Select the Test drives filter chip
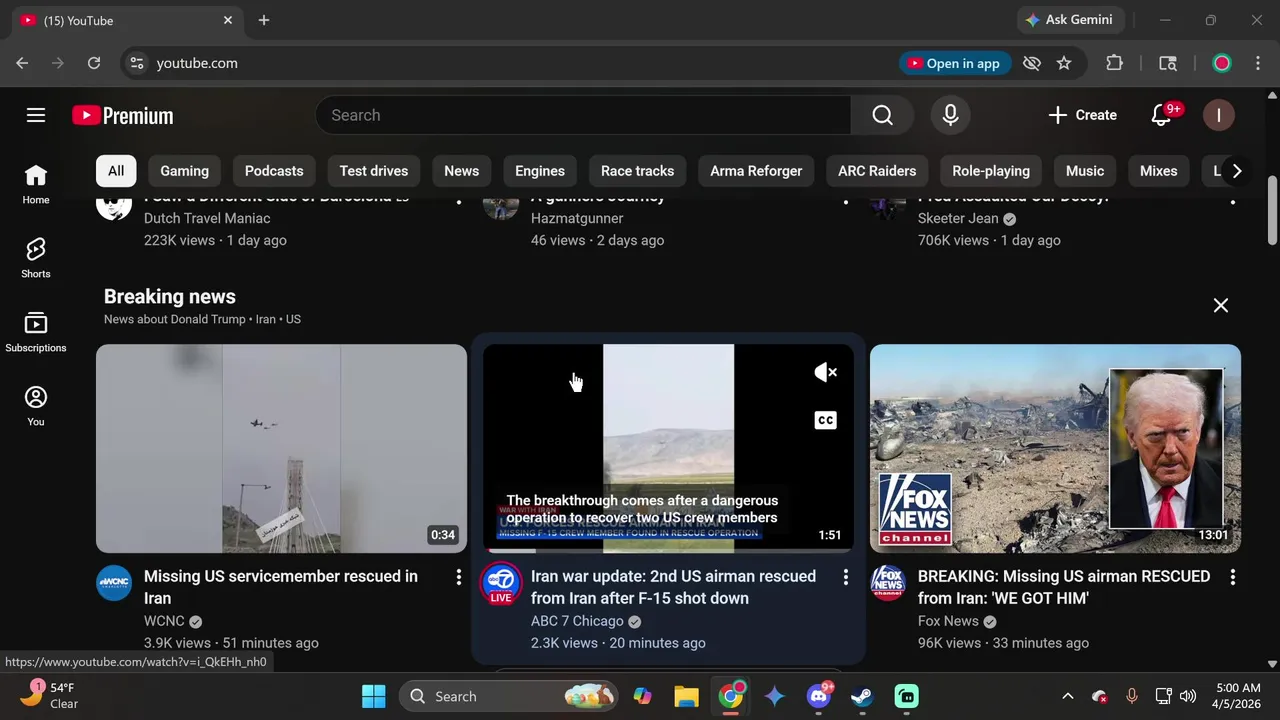Screen dimensions: 1280x720 point(374,171)
